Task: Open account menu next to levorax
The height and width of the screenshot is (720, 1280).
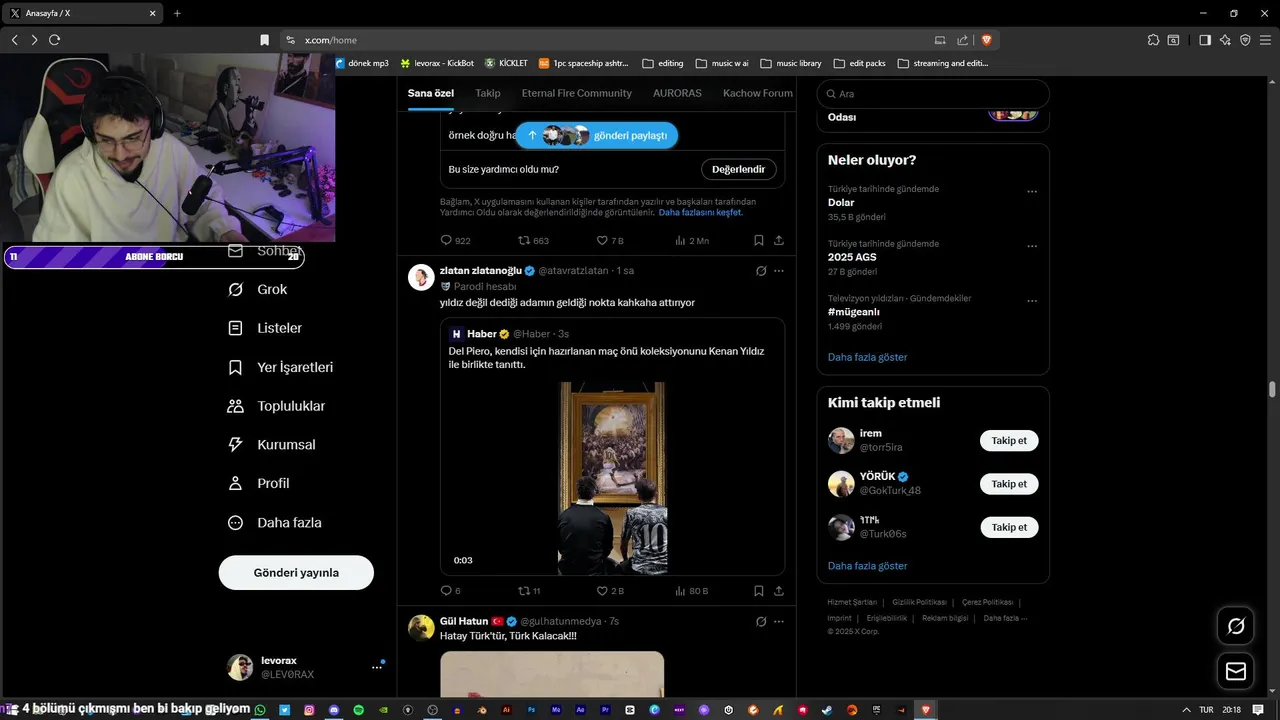Action: click(377, 667)
